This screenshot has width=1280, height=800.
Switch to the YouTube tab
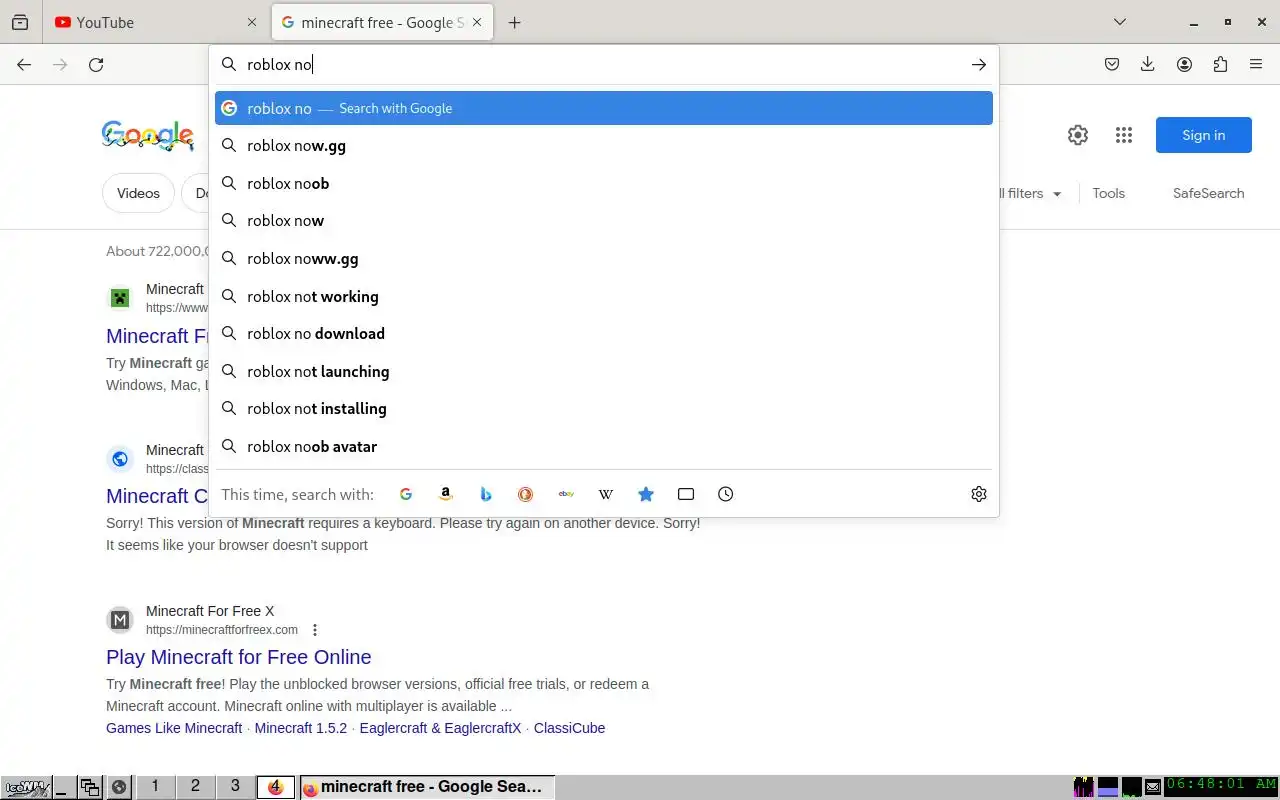tap(157, 22)
